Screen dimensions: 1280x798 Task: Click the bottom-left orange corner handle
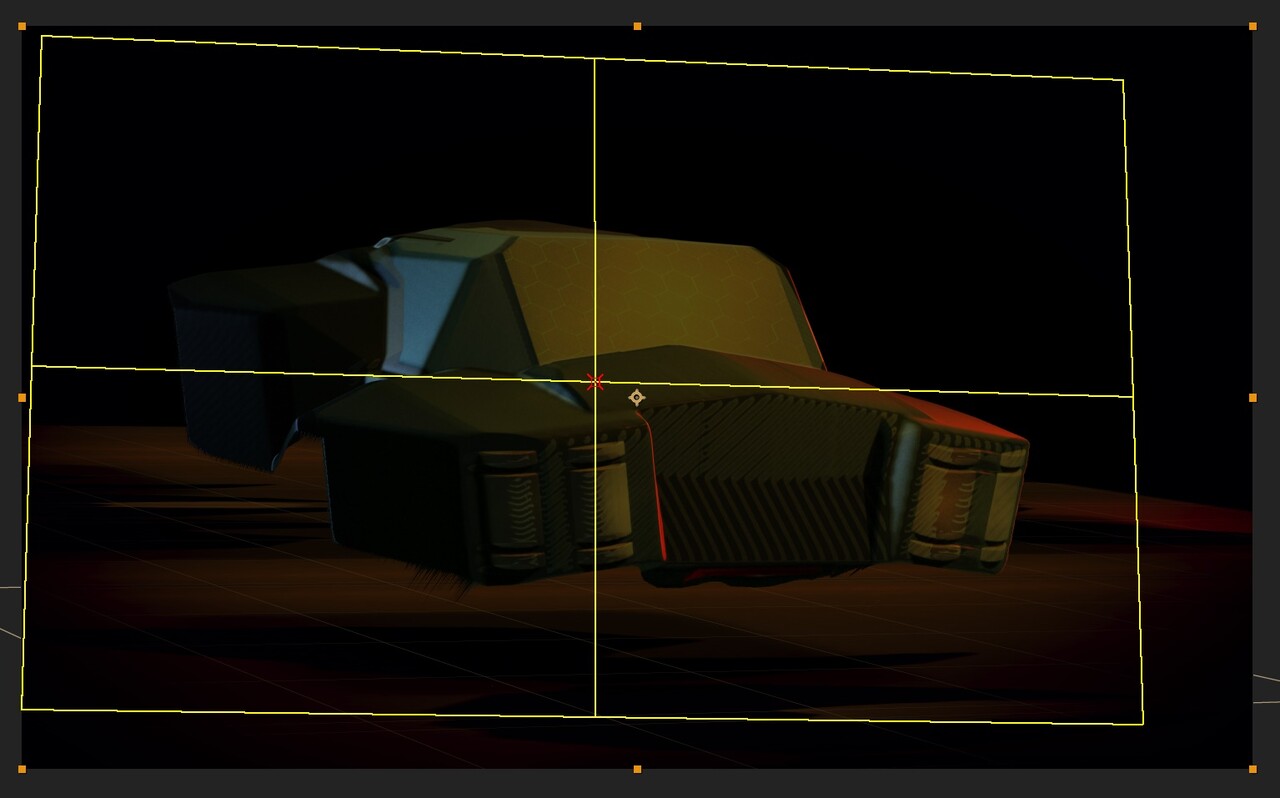(x=22, y=769)
